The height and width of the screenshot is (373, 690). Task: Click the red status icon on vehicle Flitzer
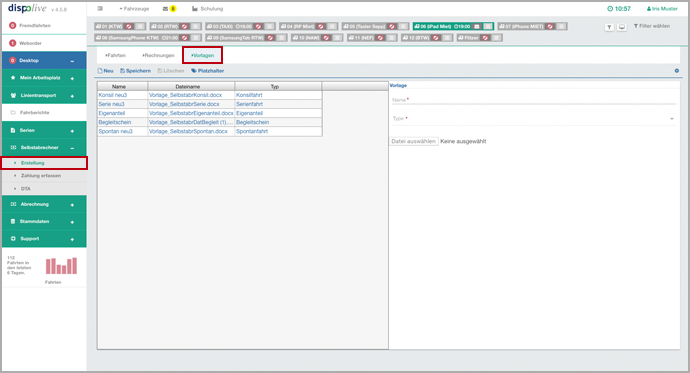485,38
